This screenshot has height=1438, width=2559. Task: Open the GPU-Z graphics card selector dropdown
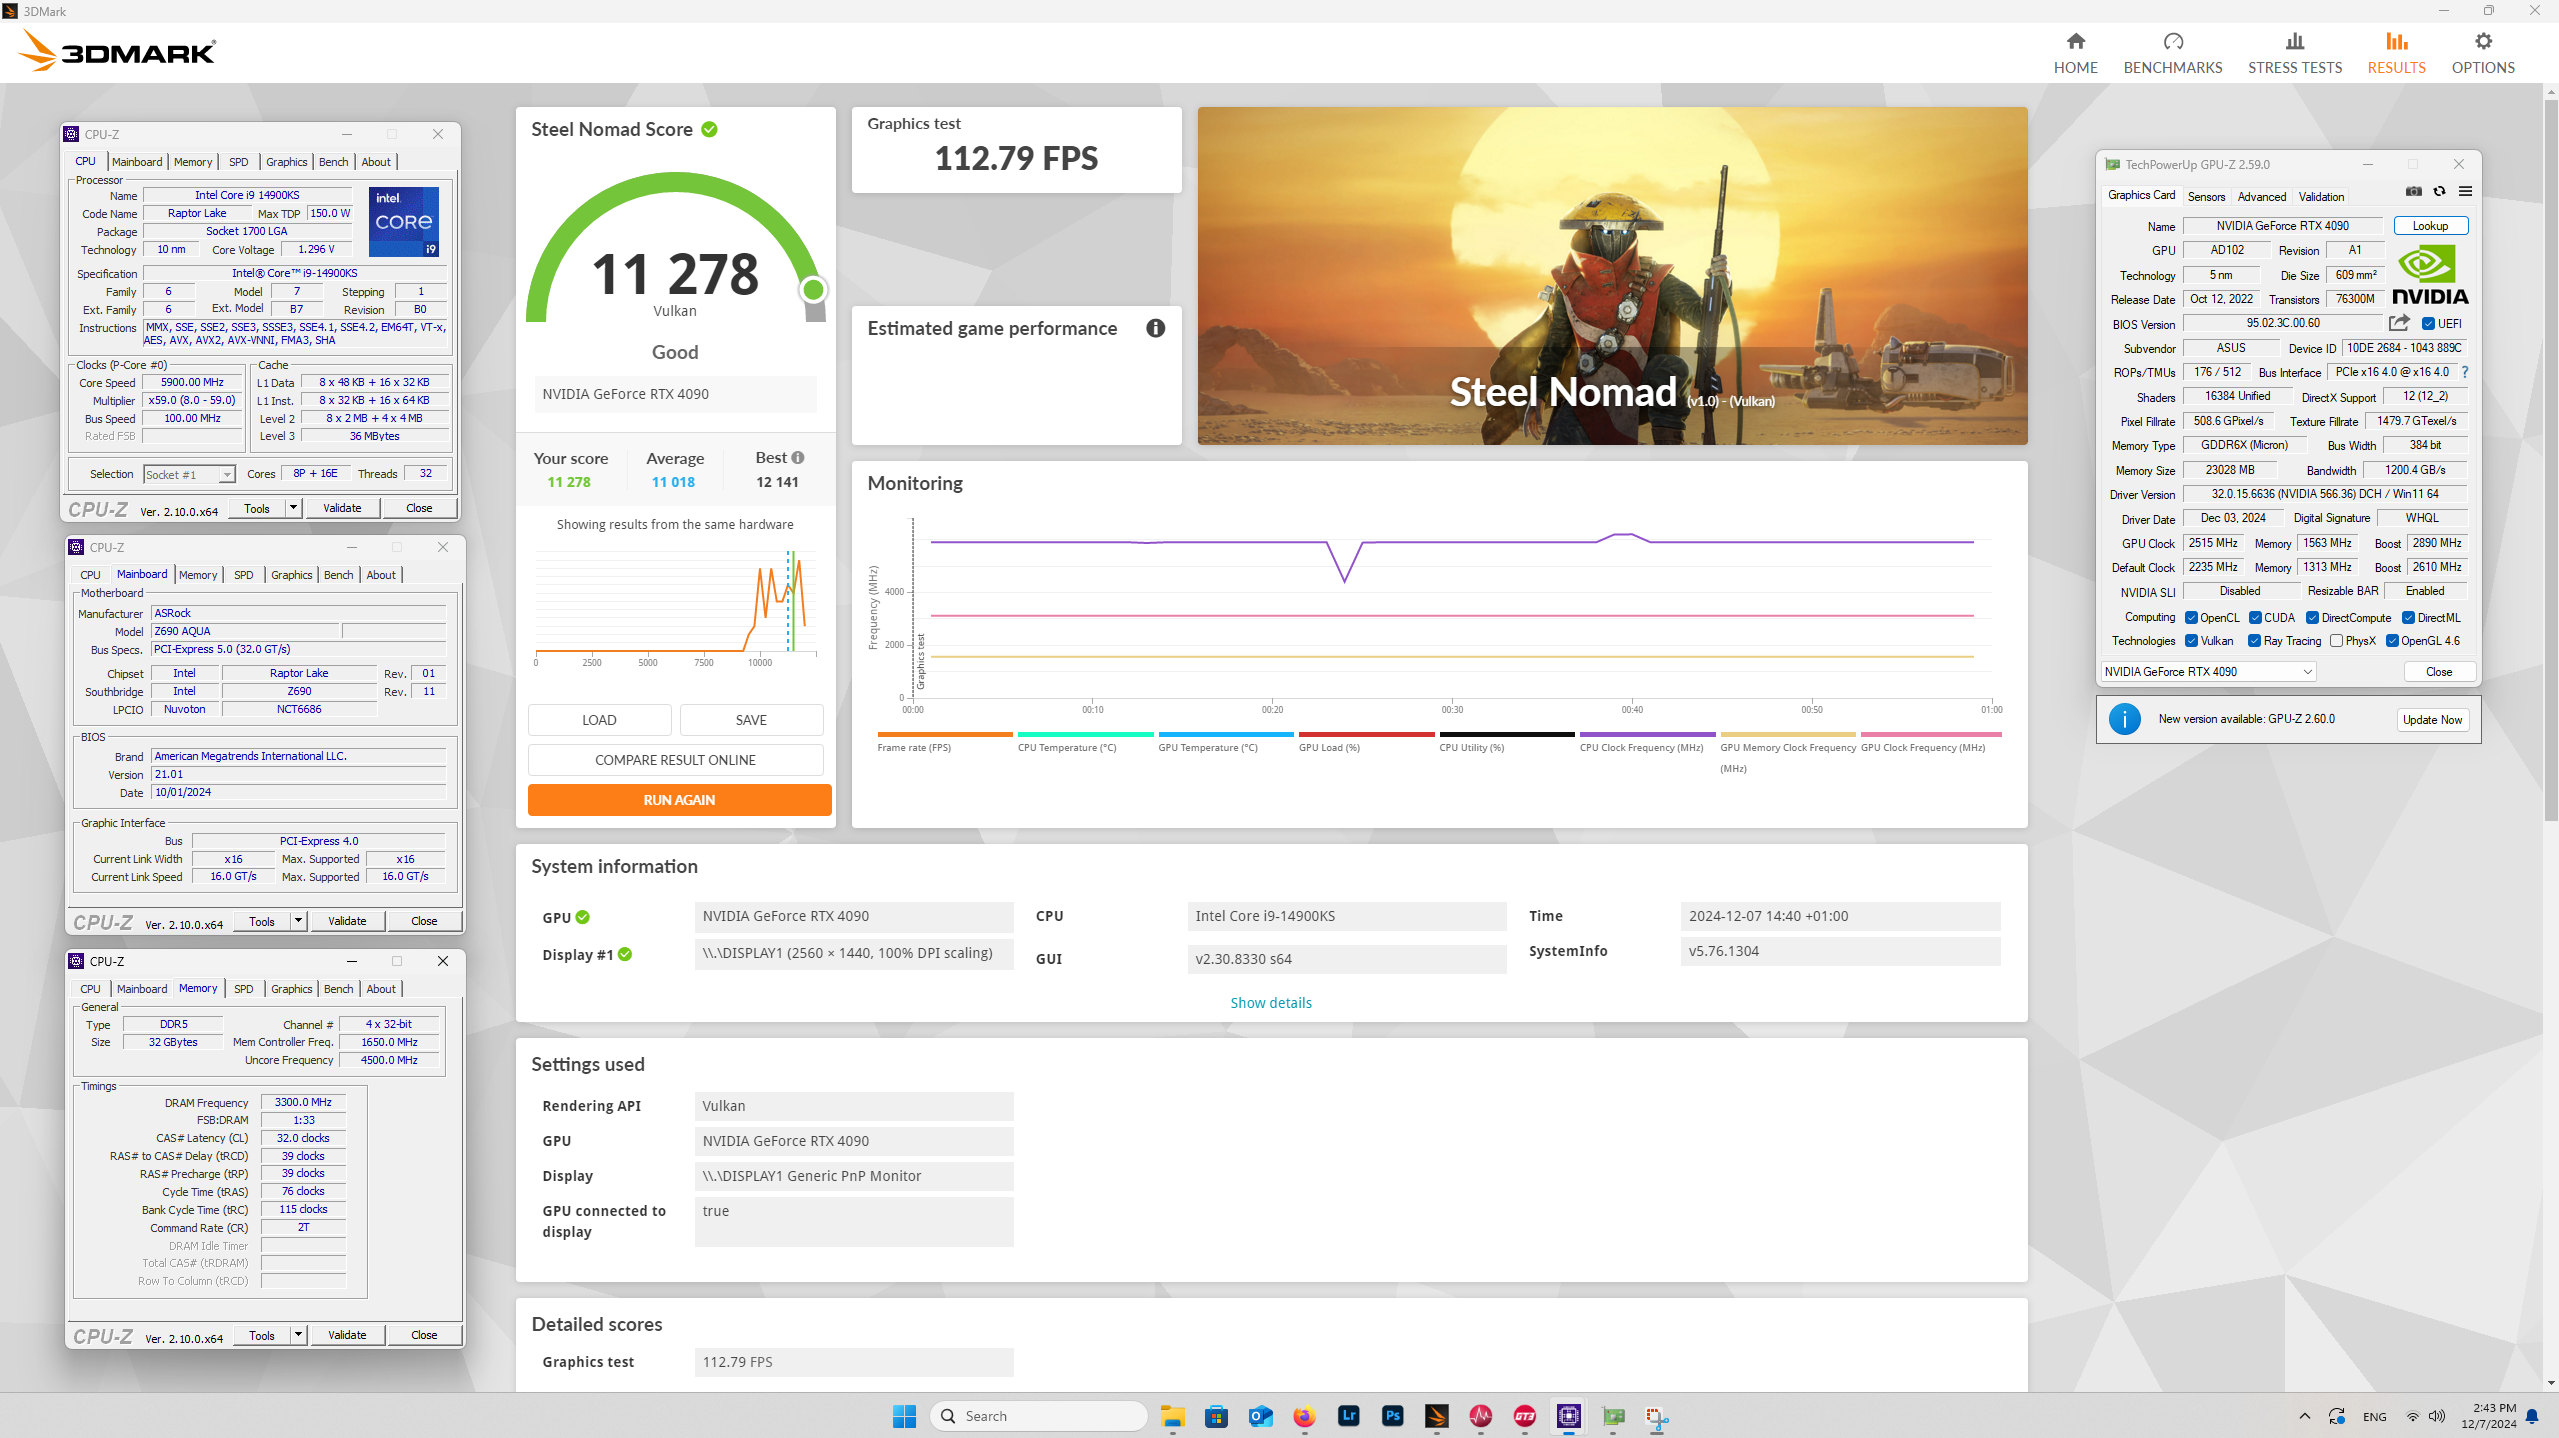(x=2208, y=672)
